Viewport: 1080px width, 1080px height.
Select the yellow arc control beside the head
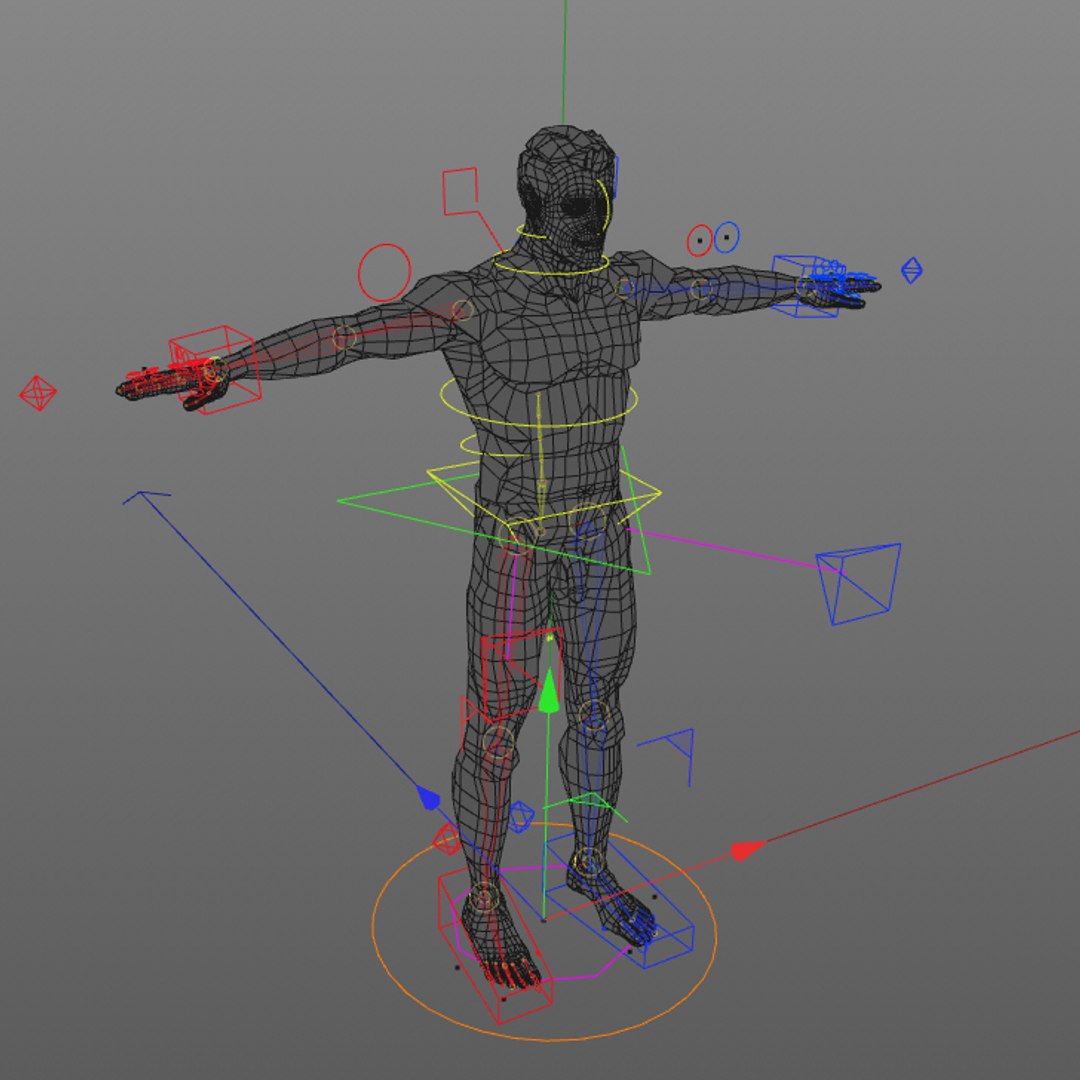(604, 205)
